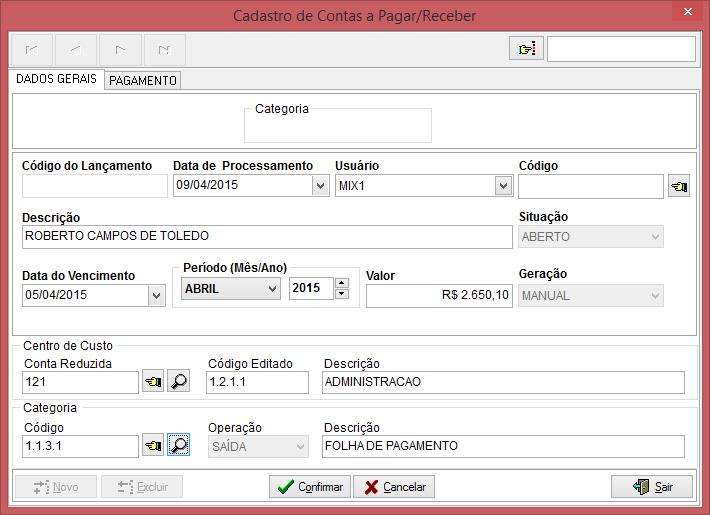Expand the Usuário dropdown showing MIX1

(x=503, y=186)
